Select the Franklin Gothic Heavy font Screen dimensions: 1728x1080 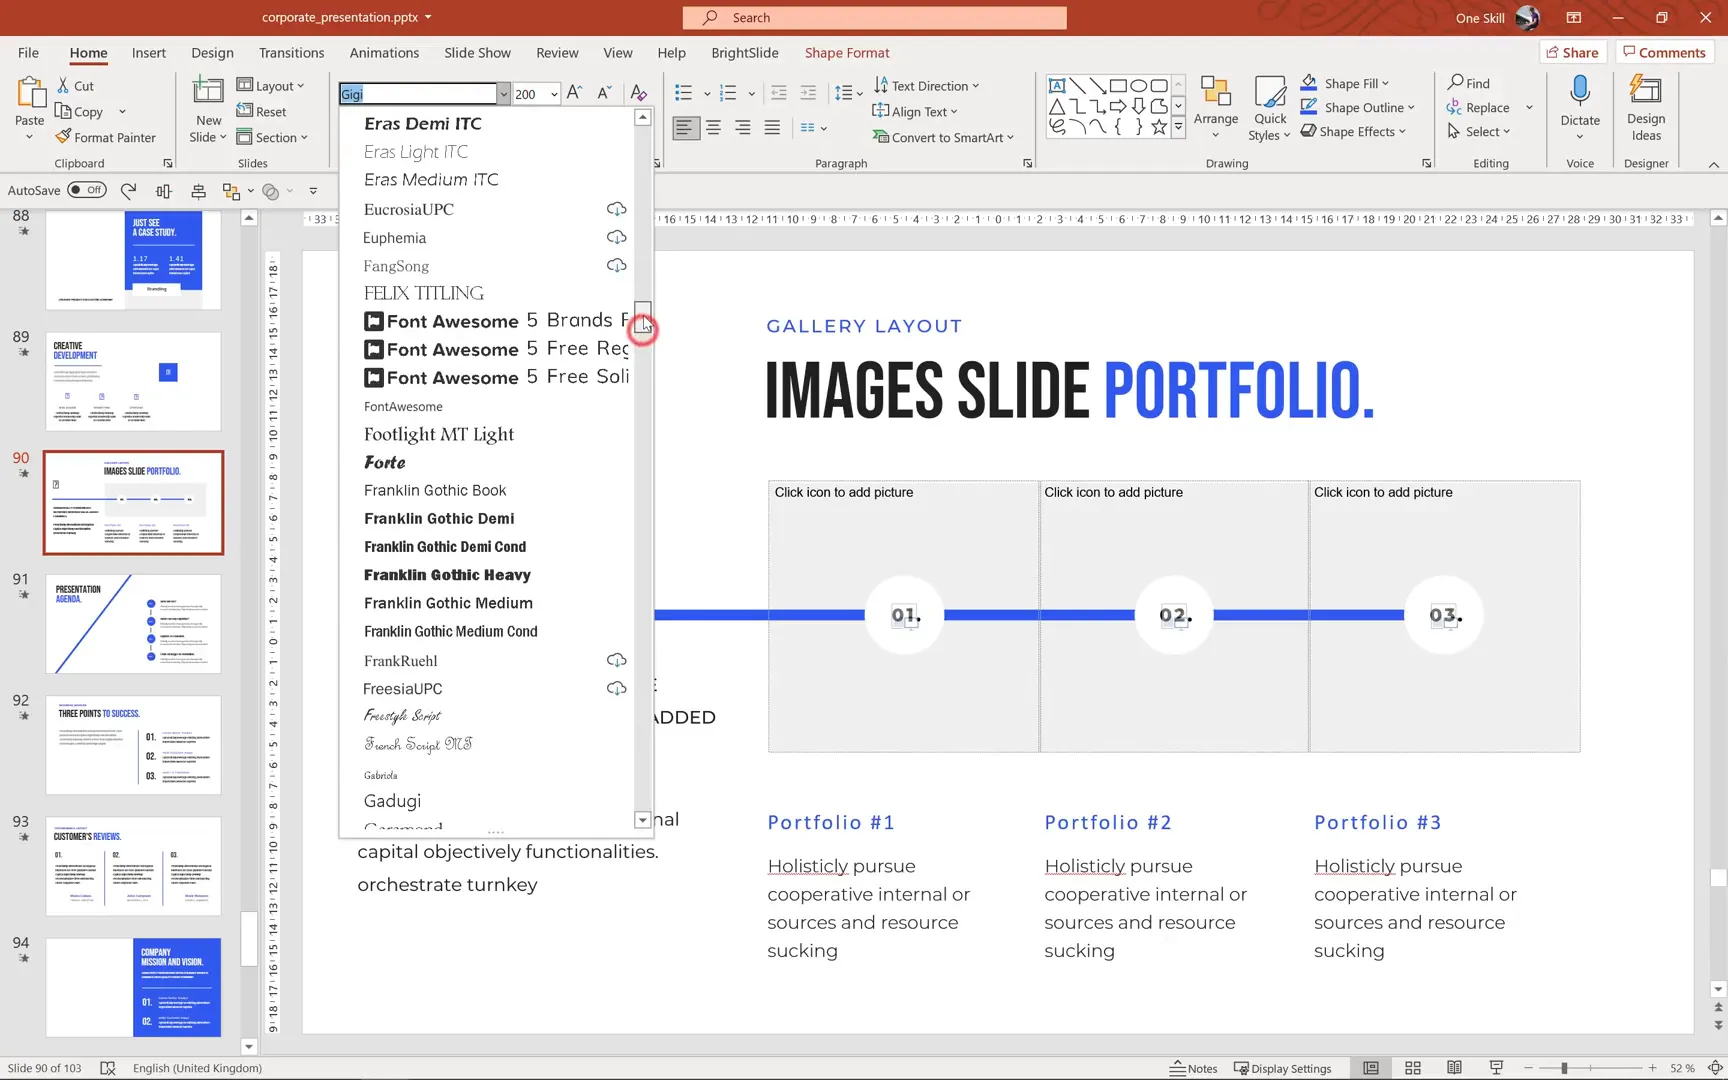coord(447,574)
